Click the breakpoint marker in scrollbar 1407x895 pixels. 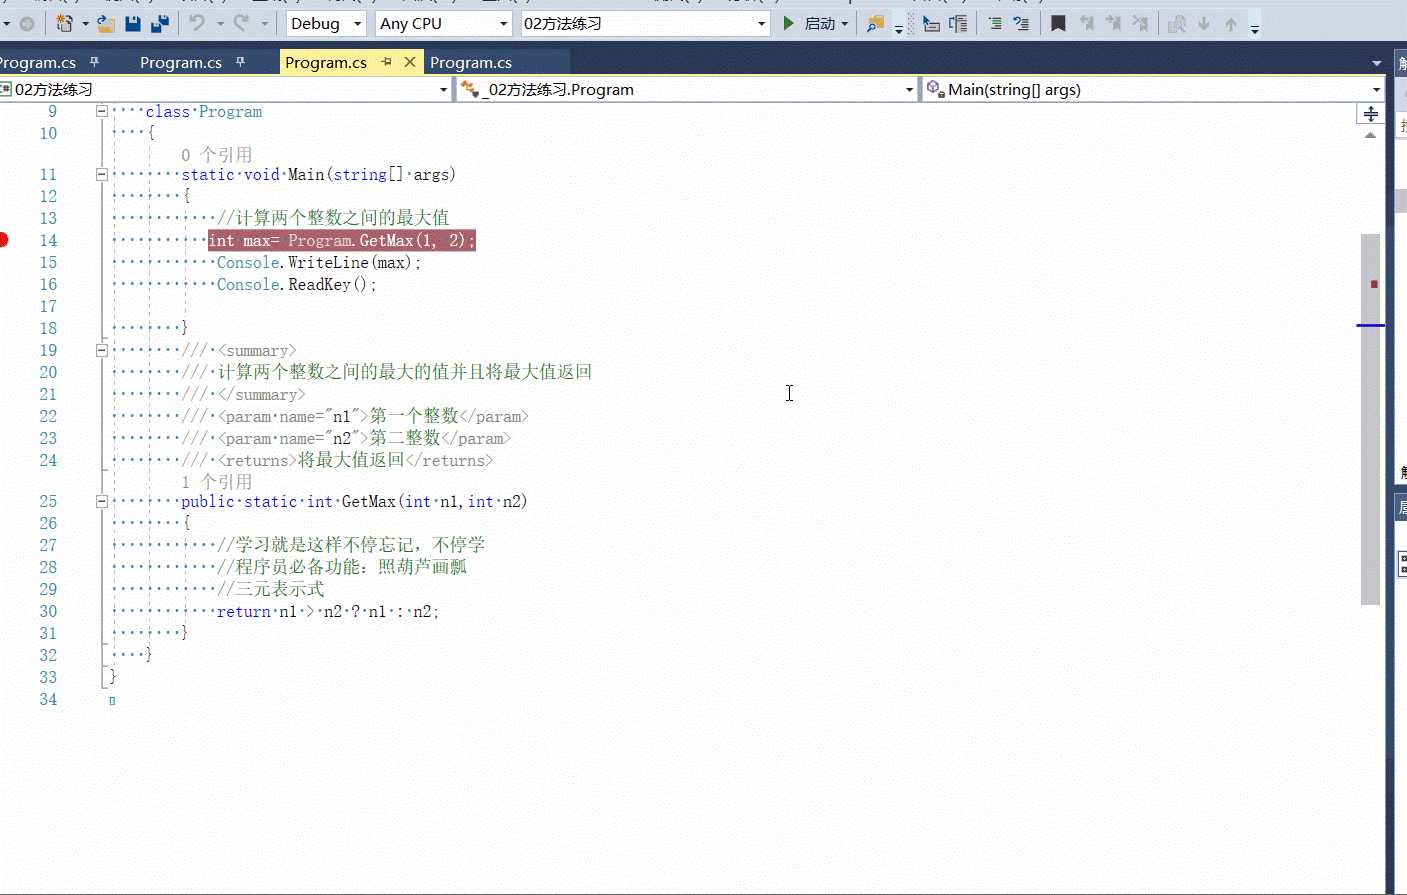[1374, 284]
